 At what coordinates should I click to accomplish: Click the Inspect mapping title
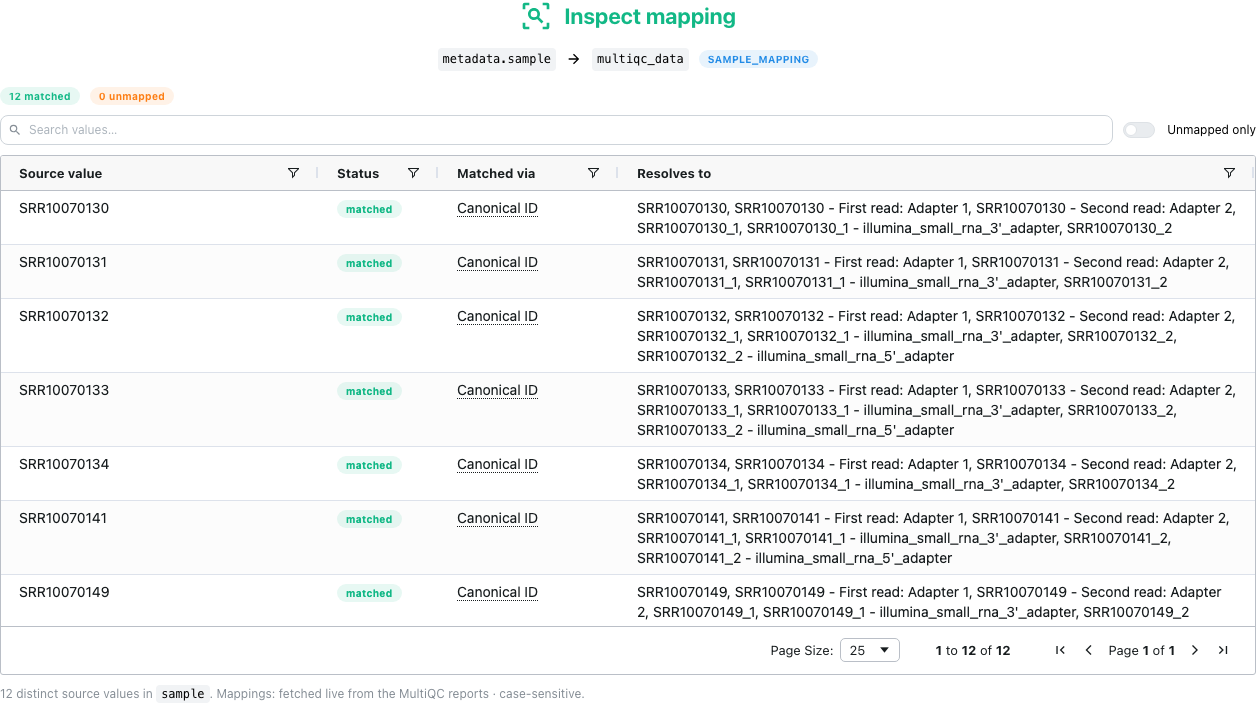650,17
